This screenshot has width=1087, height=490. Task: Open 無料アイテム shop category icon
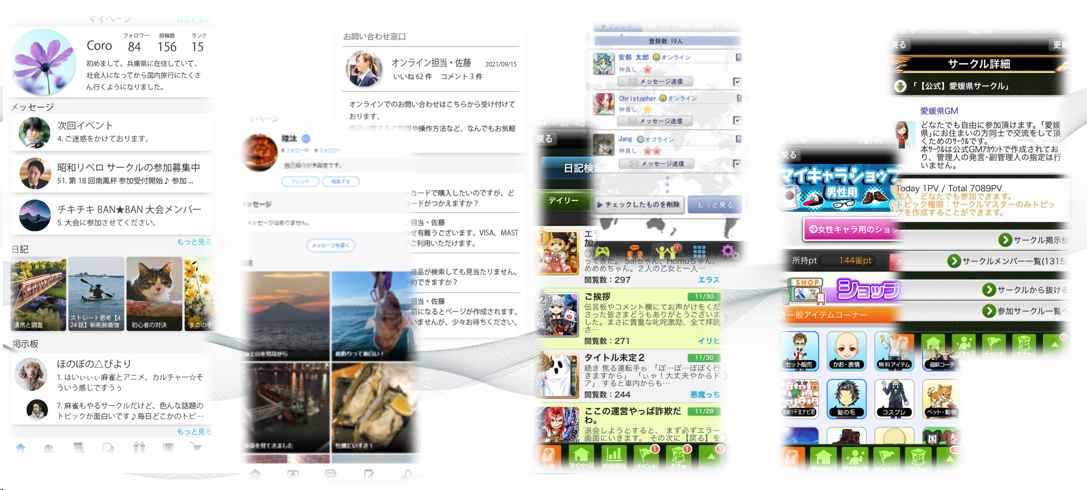pos(894,352)
